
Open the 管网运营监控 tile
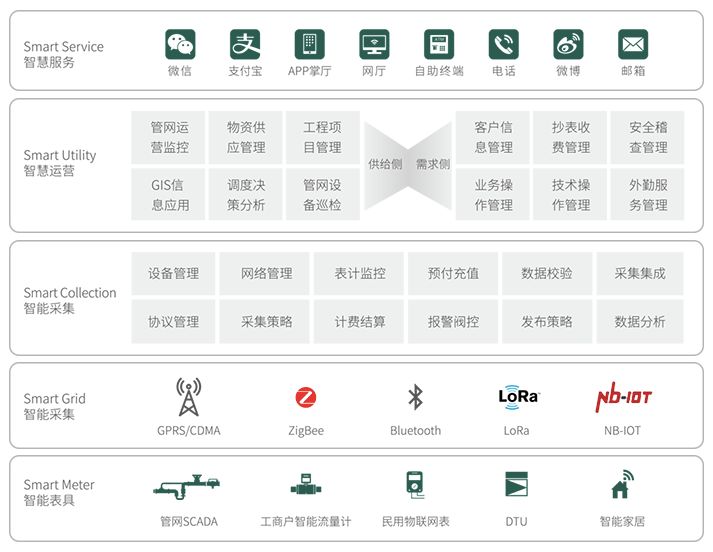click(168, 137)
